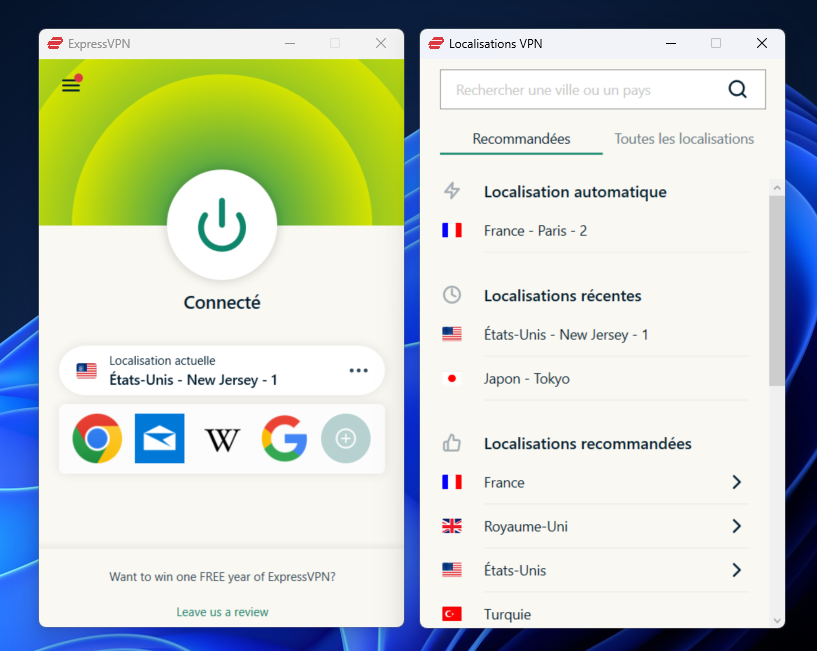Launch Chrome from the ExpressVPN shortcuts

coord(97,438)
